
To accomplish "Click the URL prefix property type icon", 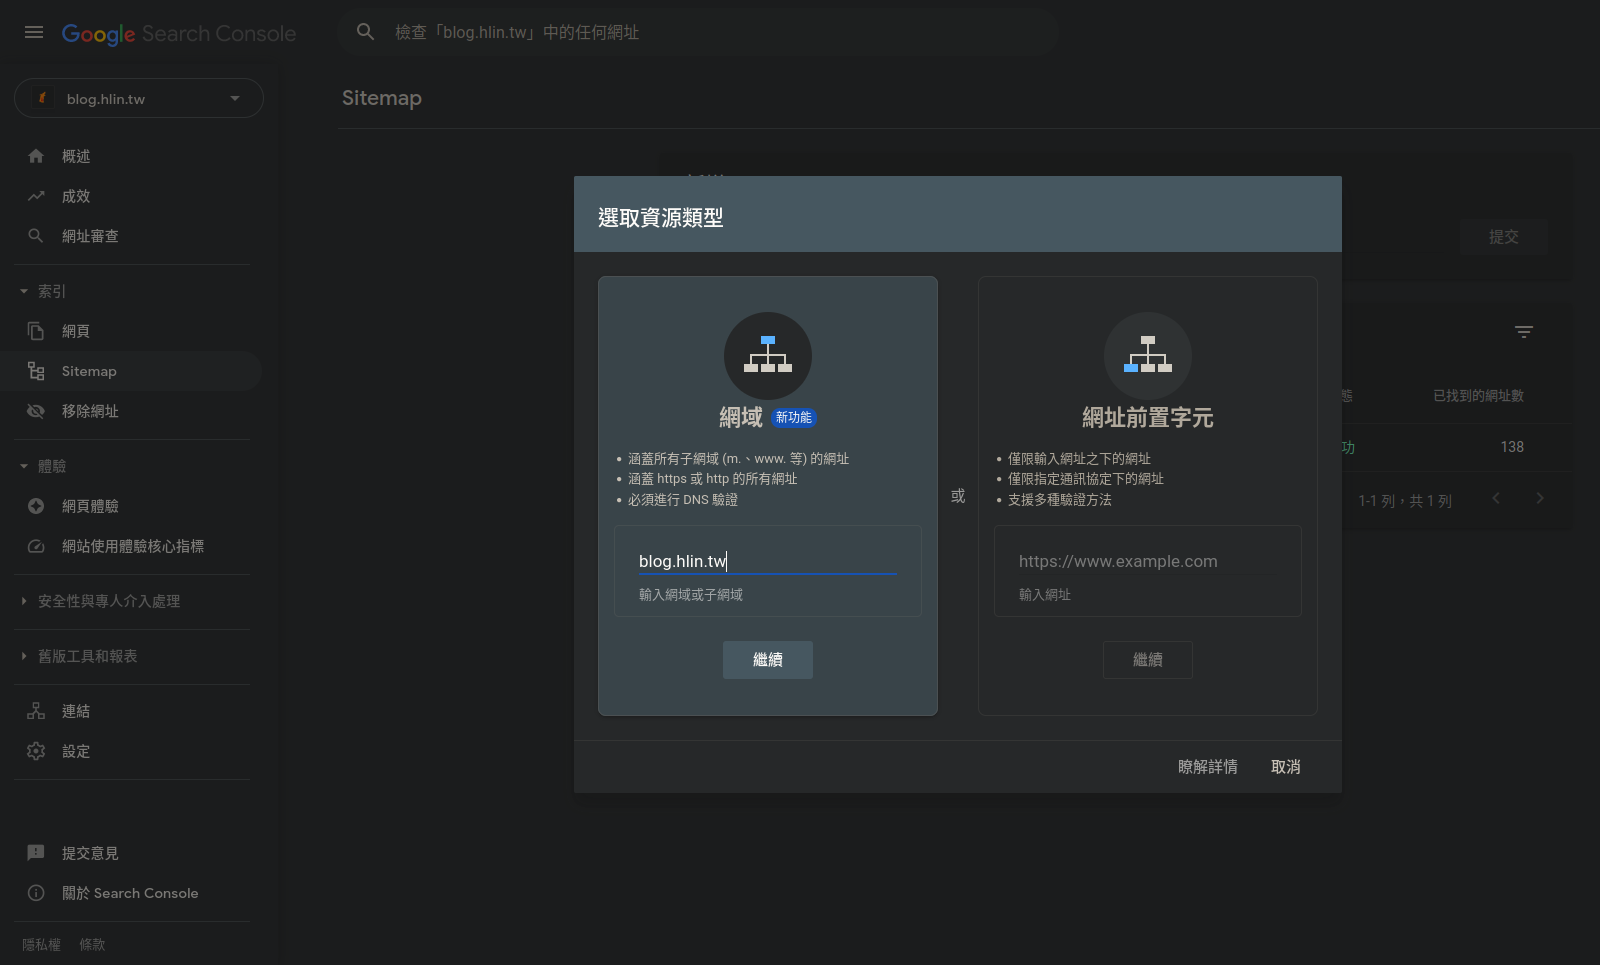I will (1147, 356).
